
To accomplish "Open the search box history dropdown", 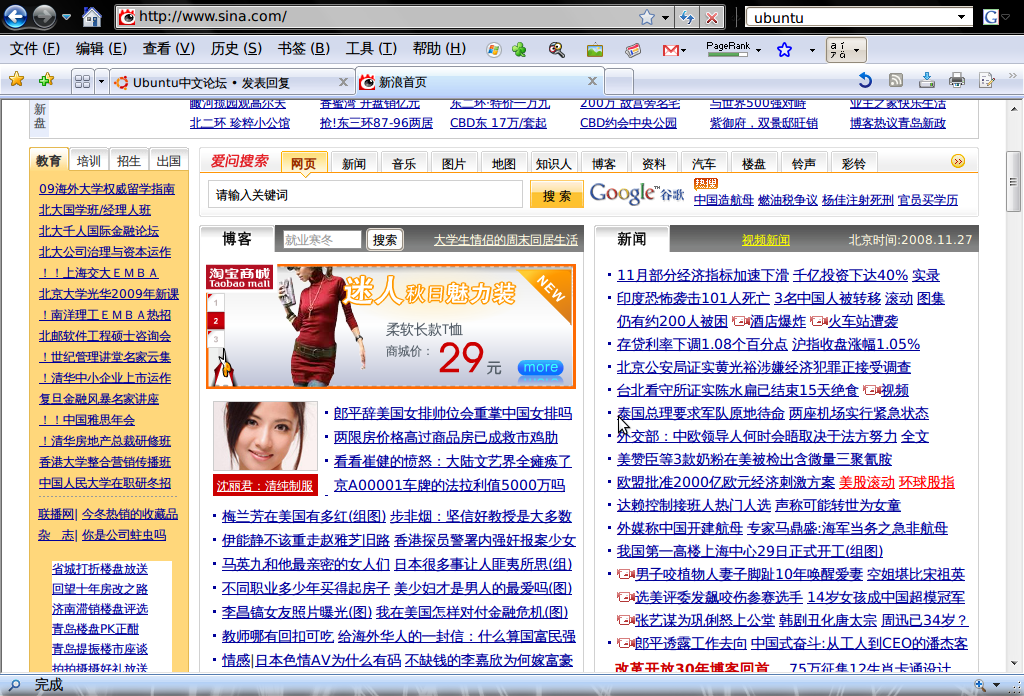I will [962, 18].
